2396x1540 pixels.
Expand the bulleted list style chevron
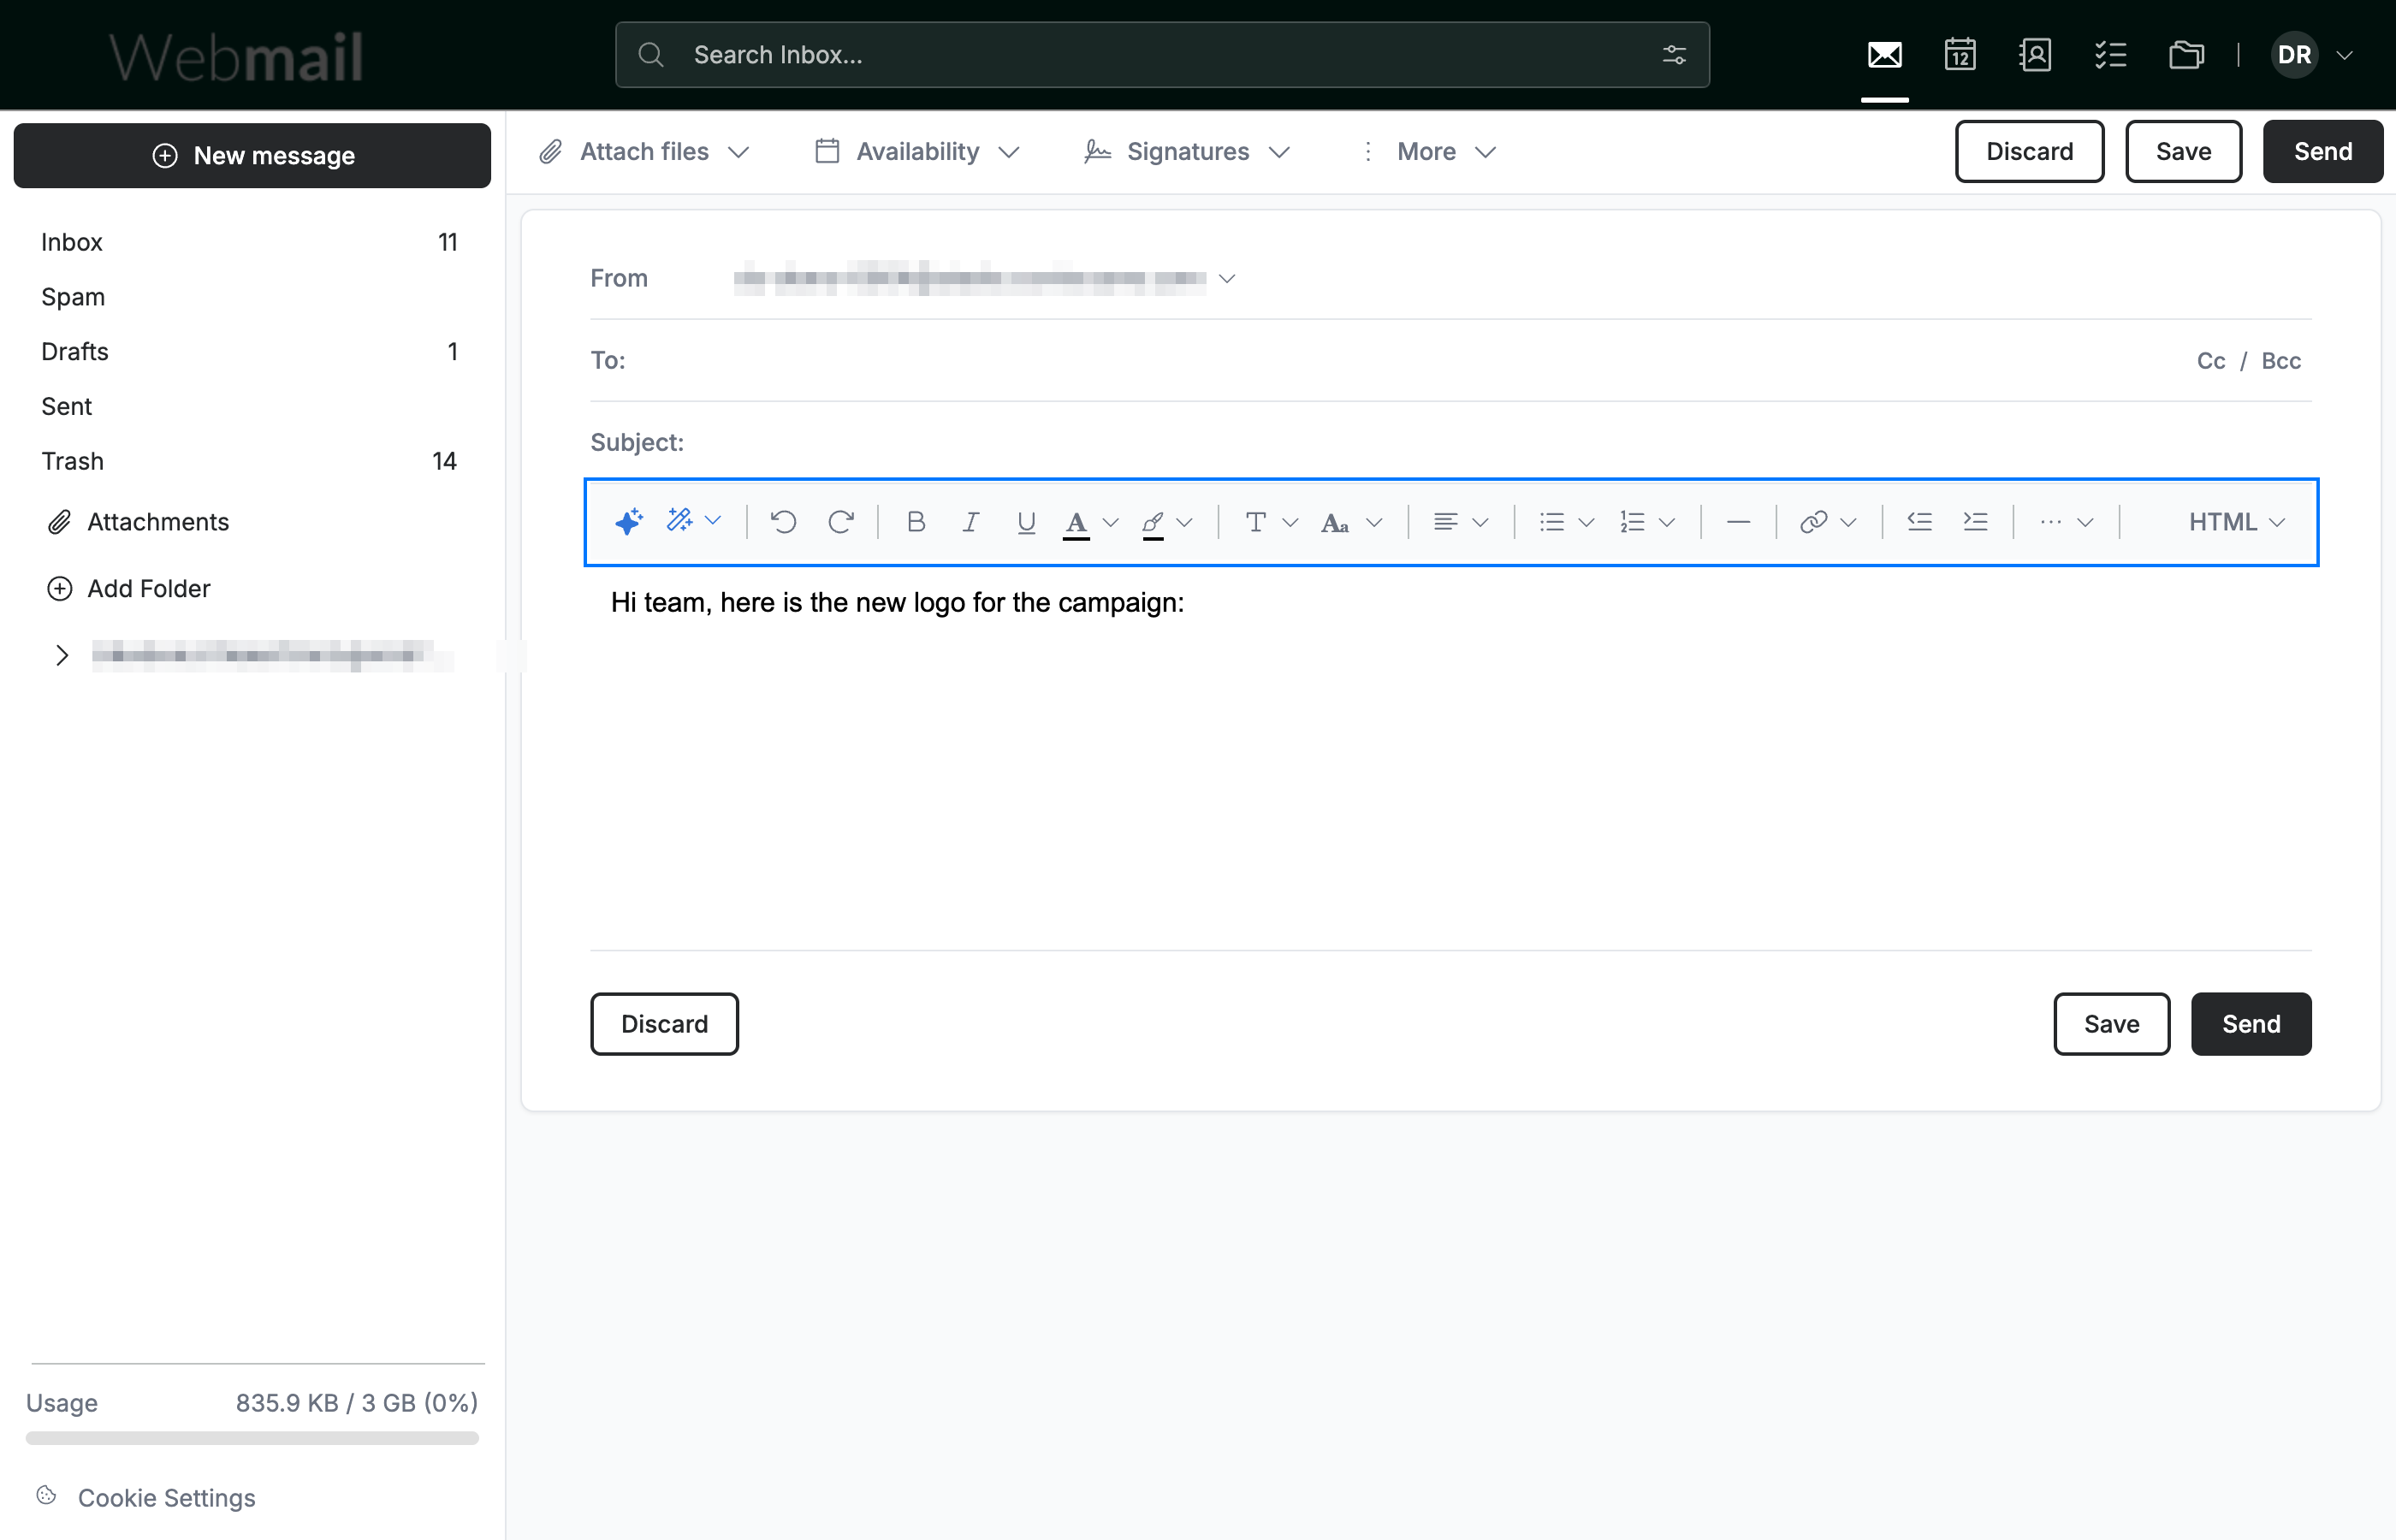[1586, 522]
